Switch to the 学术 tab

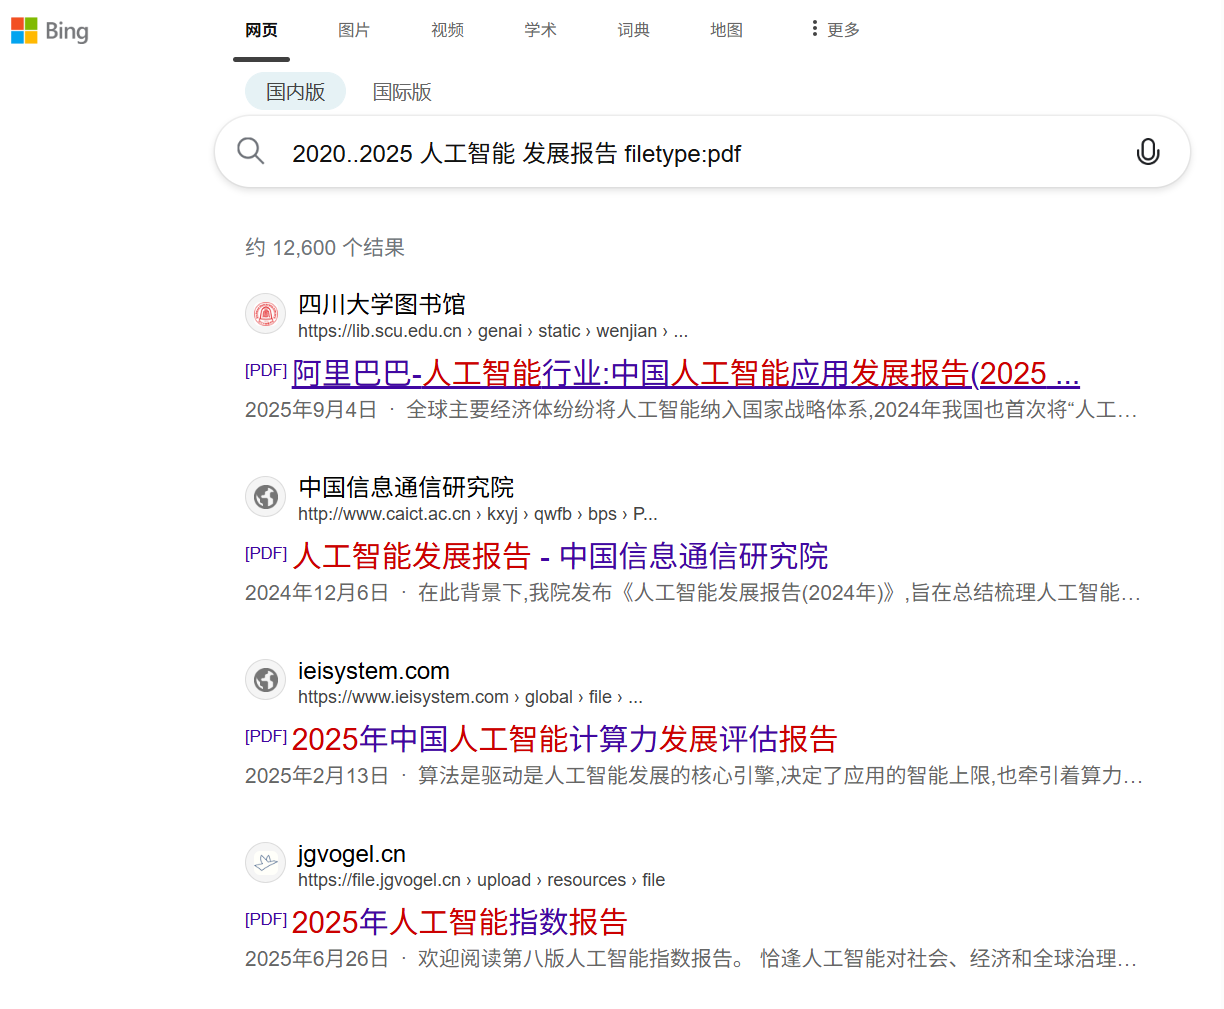pos(540,30)
